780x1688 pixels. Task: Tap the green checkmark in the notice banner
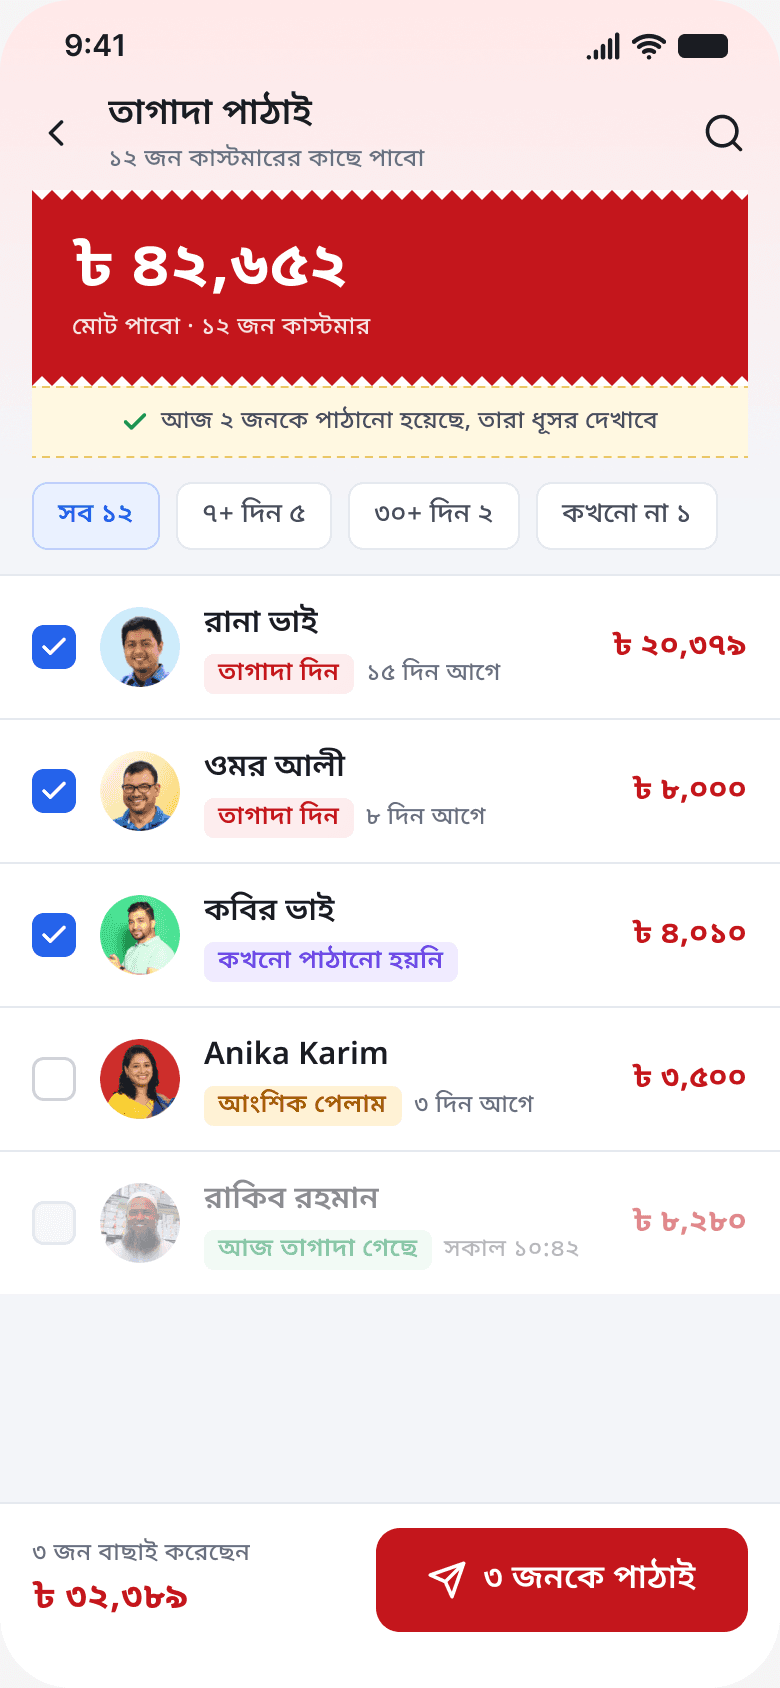coord(134,422)
